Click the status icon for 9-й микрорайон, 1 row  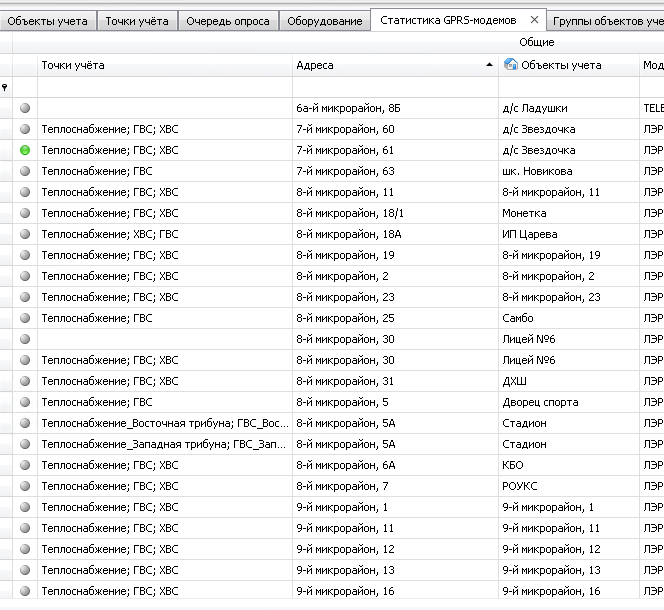pos(25,507)
